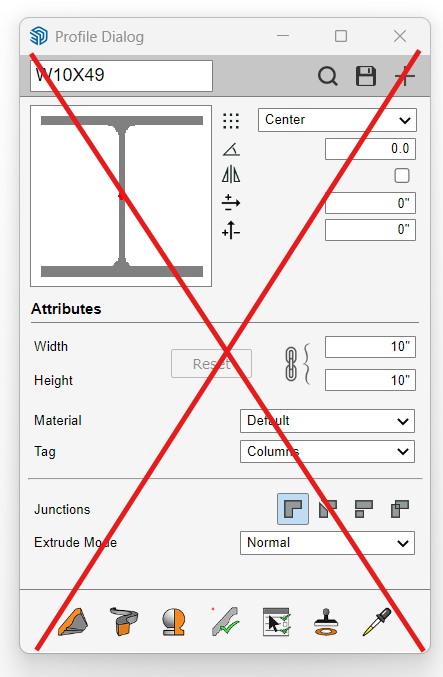The width and height of the screenshot is (443, 677).
Task: Select the Build profile member tool icon
Action: point(73,622)
